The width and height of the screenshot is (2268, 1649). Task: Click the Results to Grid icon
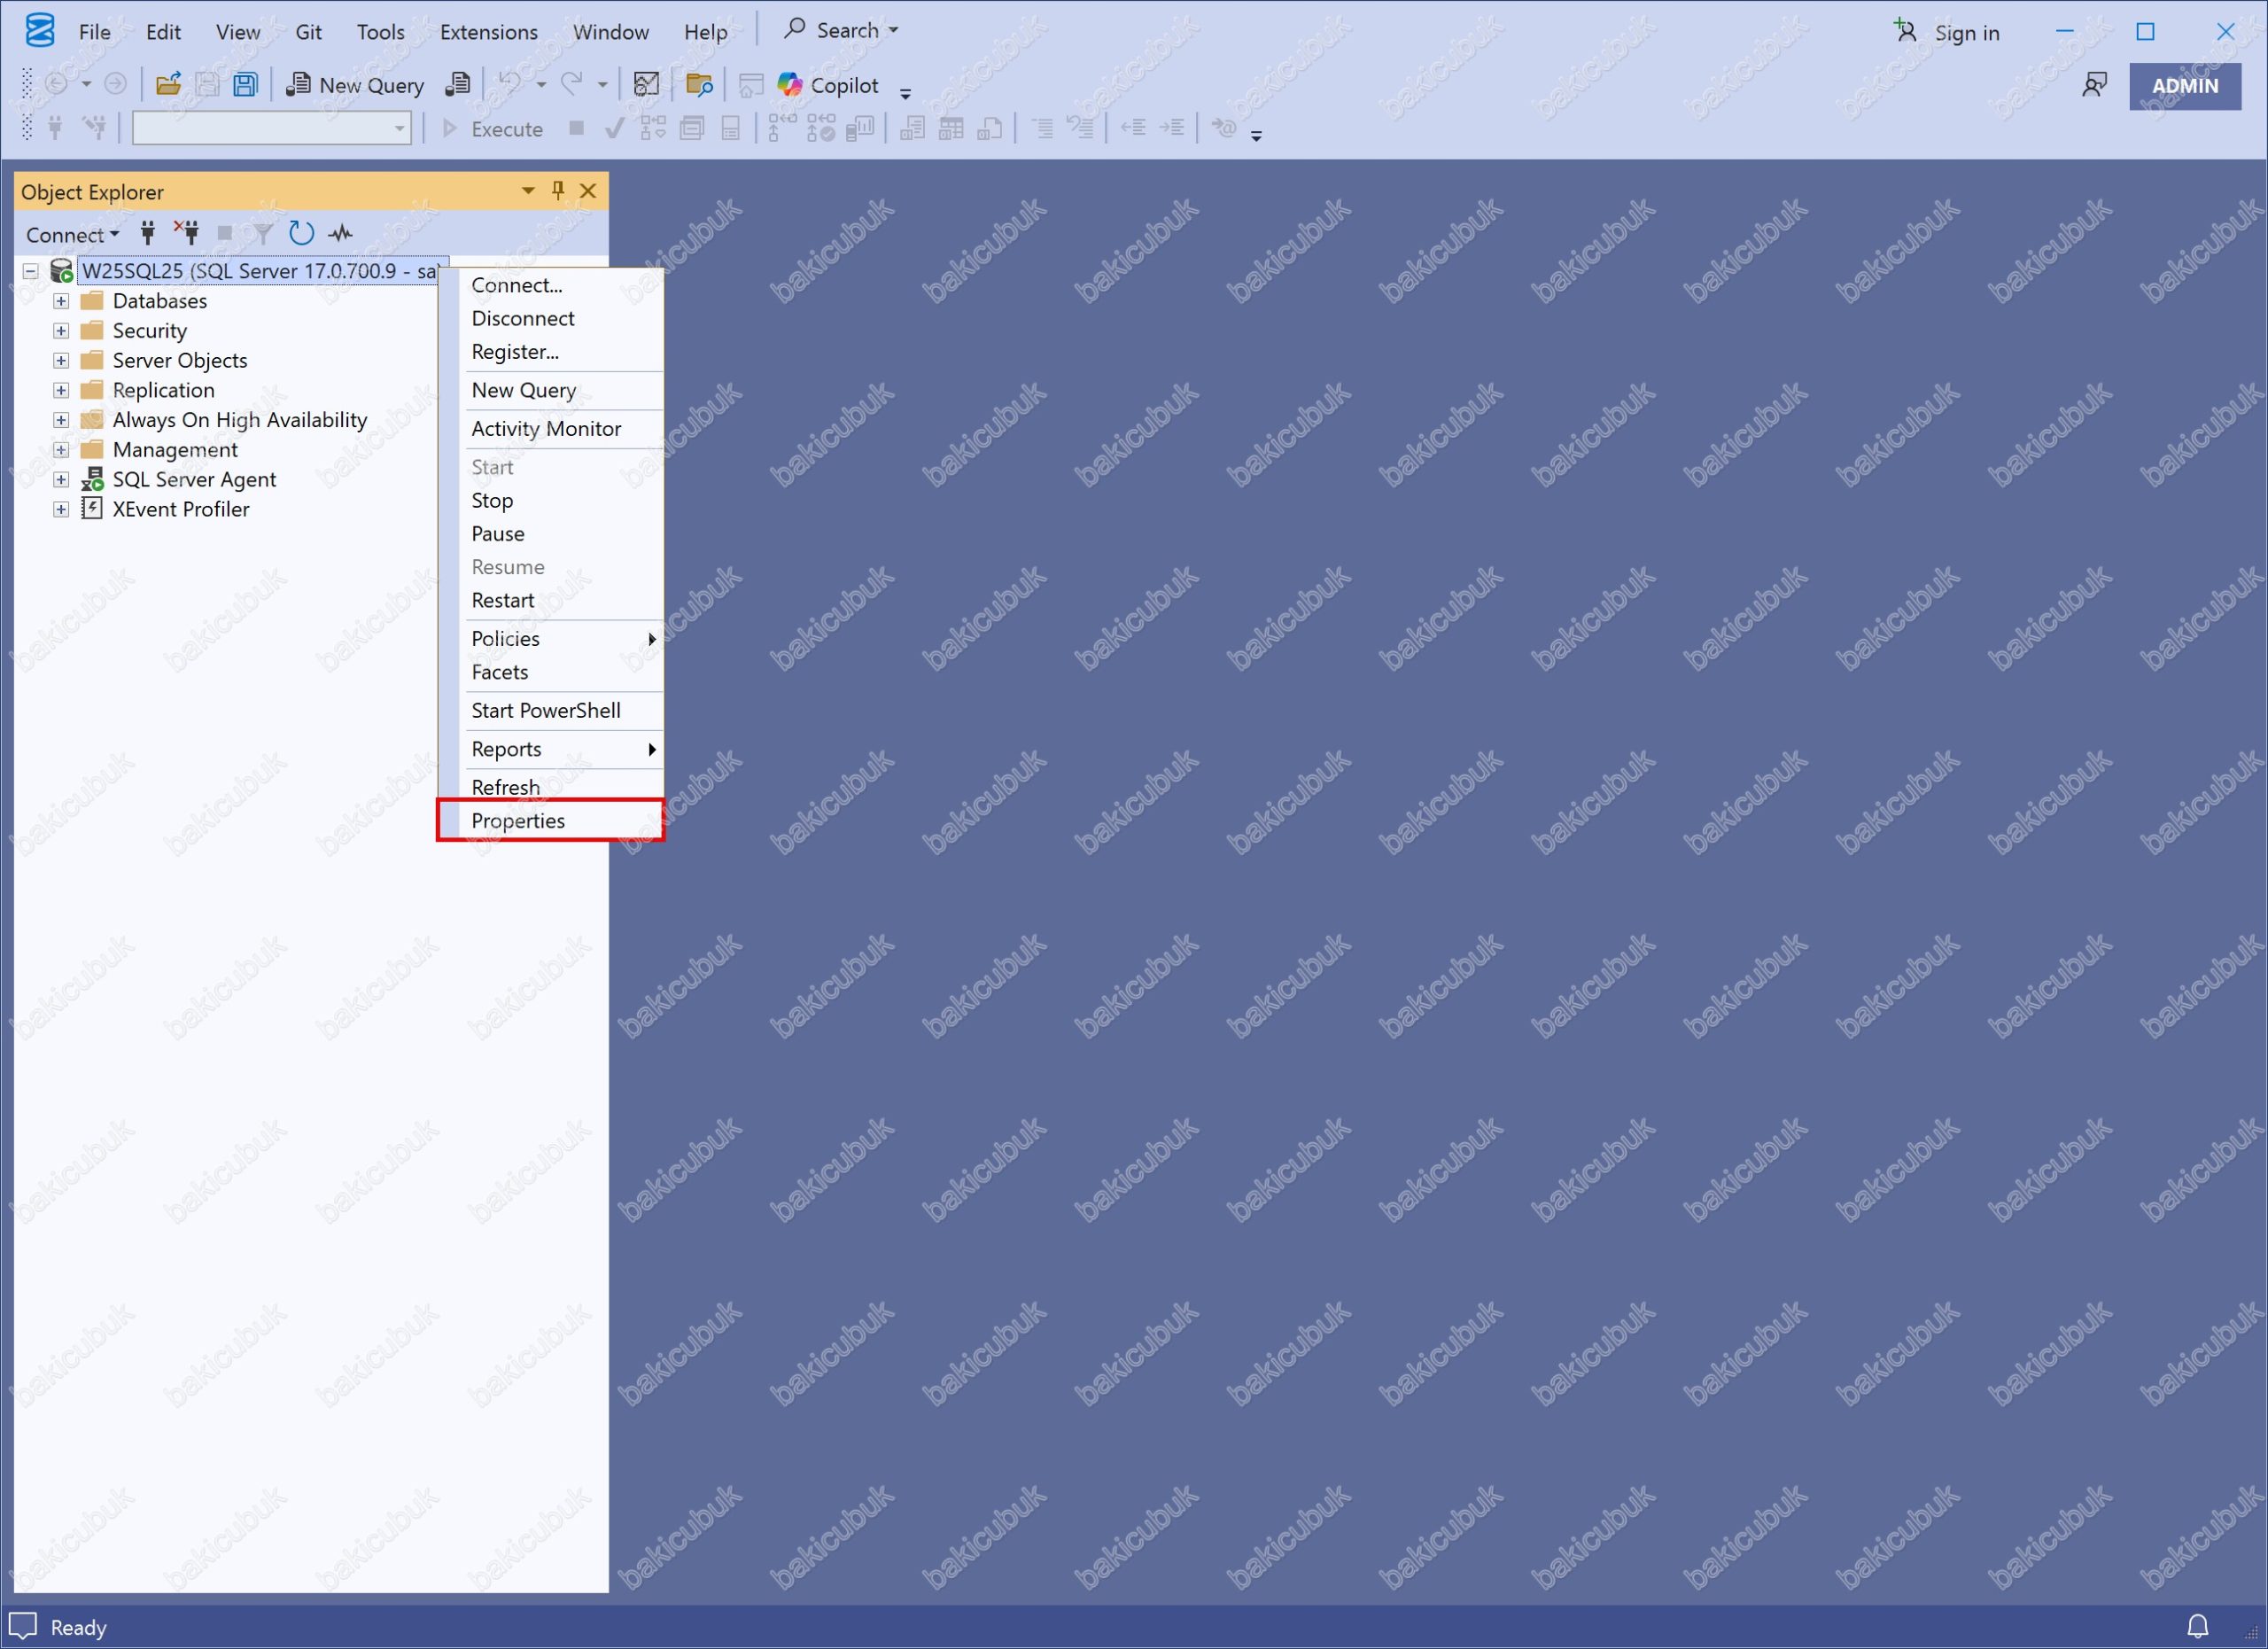[x=951, y=128]
